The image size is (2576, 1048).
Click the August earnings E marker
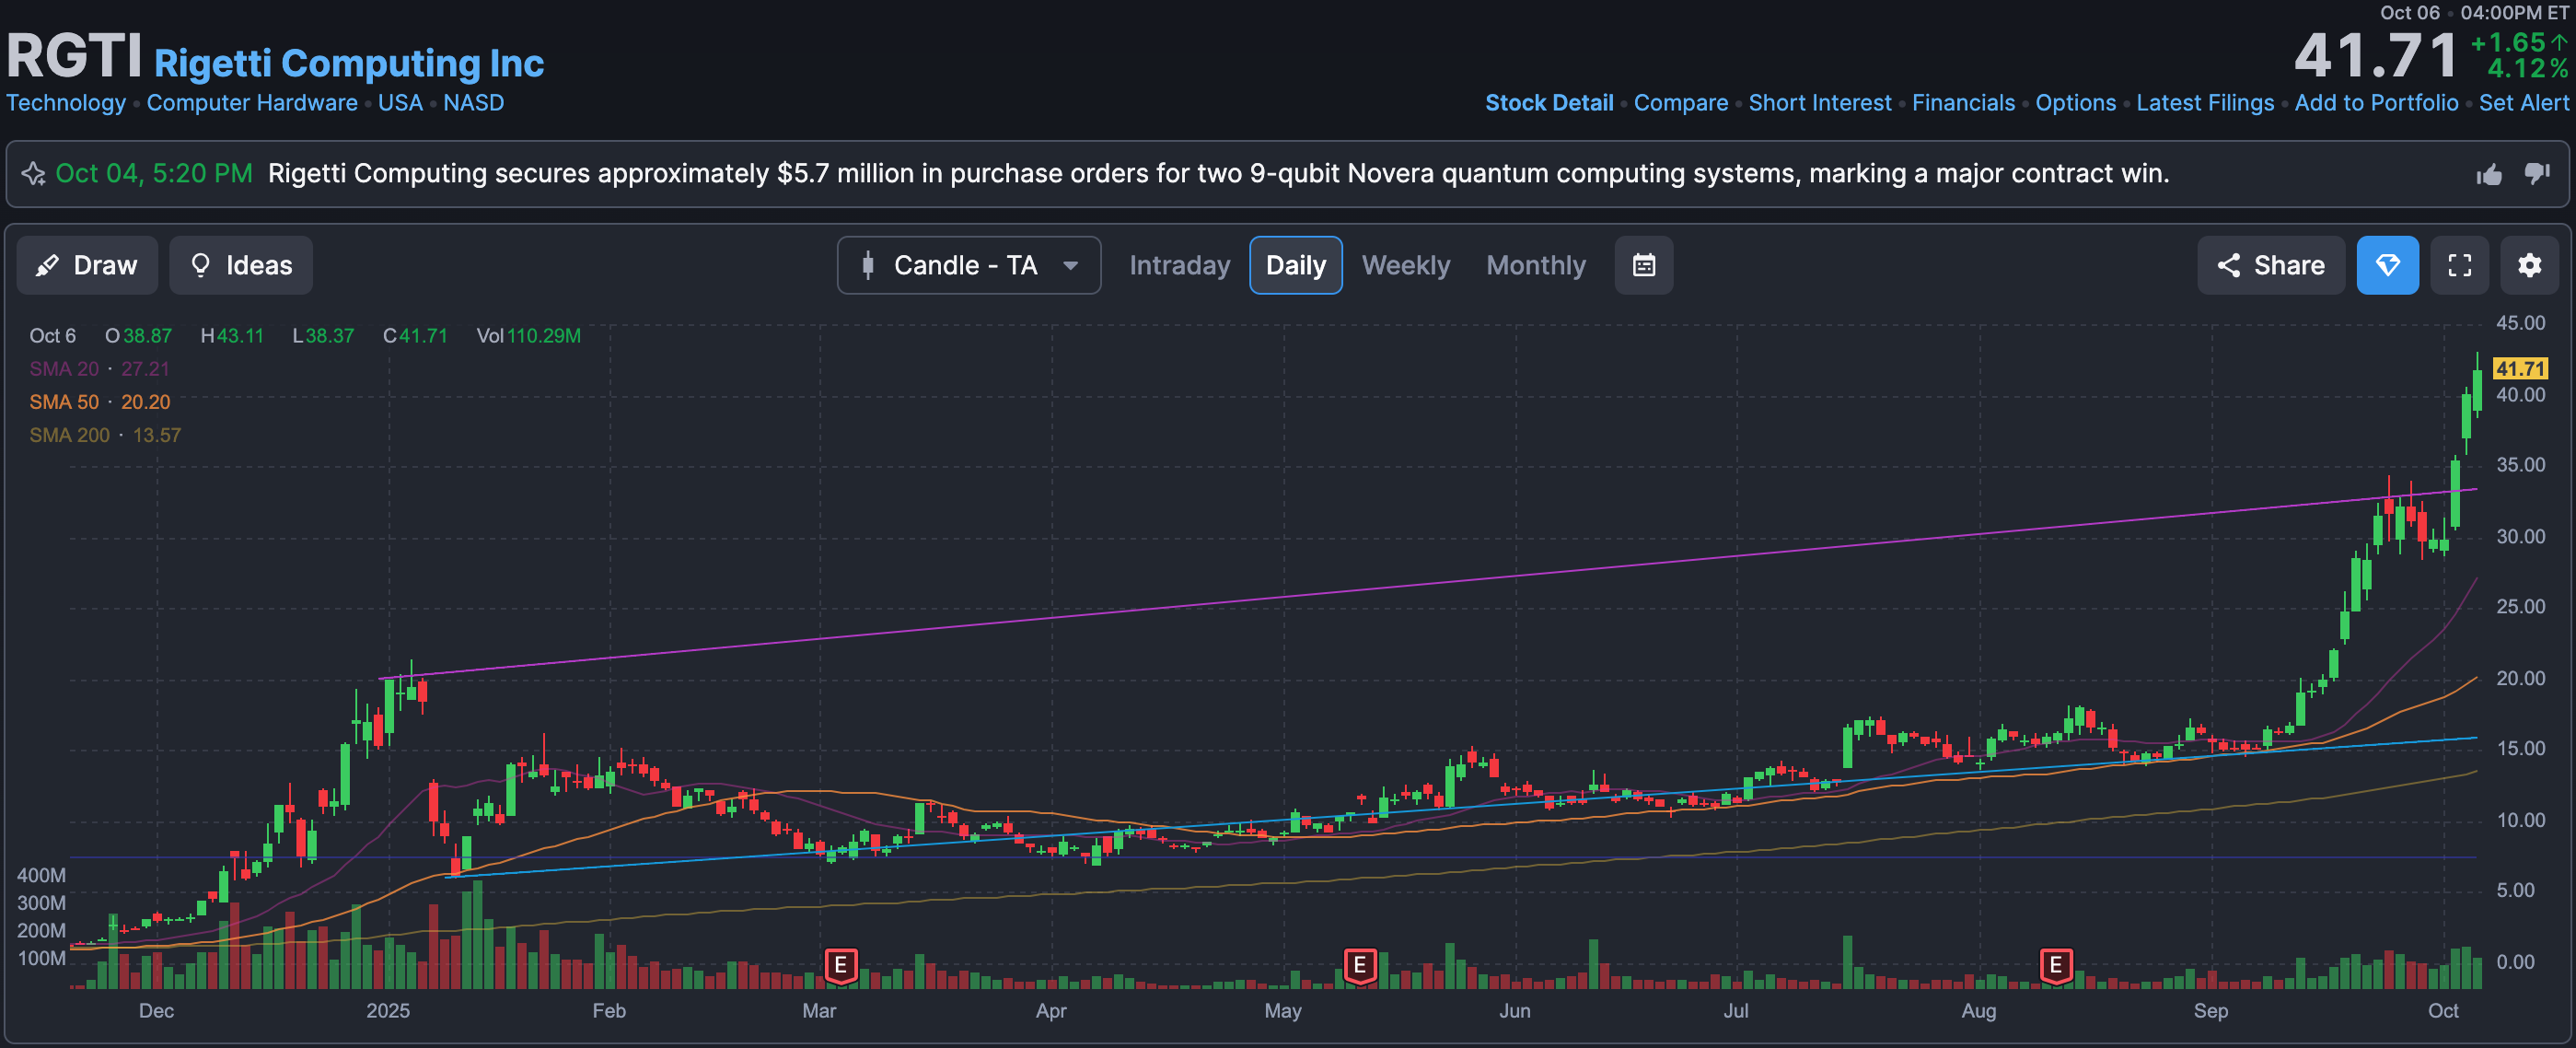point(2055,965)
